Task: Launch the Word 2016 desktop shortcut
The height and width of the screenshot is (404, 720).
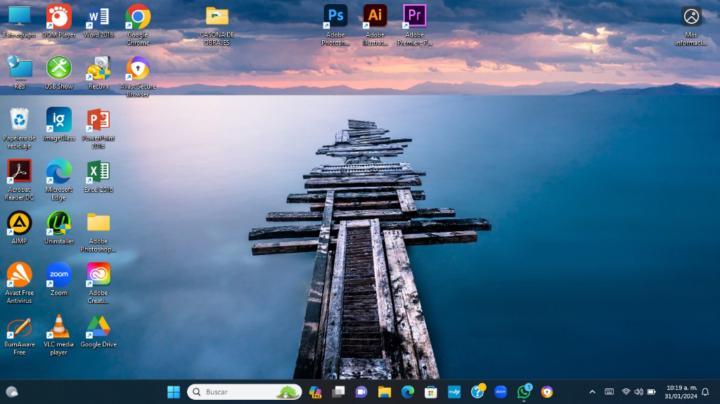Action: (x=98, y=21)
